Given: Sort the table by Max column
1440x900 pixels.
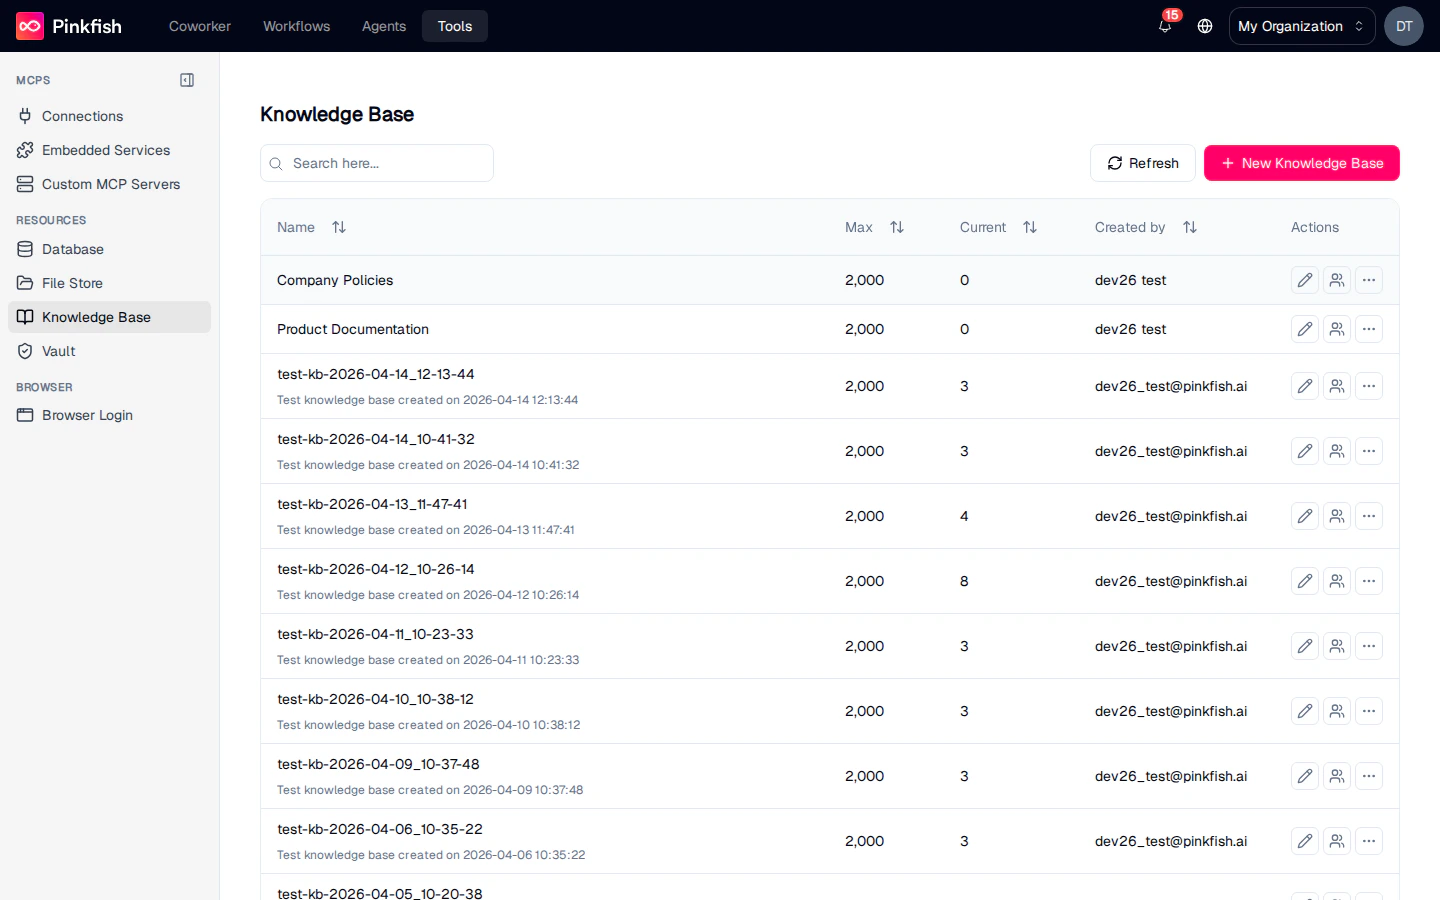Looking at the screenshot, I should point(897,227).
